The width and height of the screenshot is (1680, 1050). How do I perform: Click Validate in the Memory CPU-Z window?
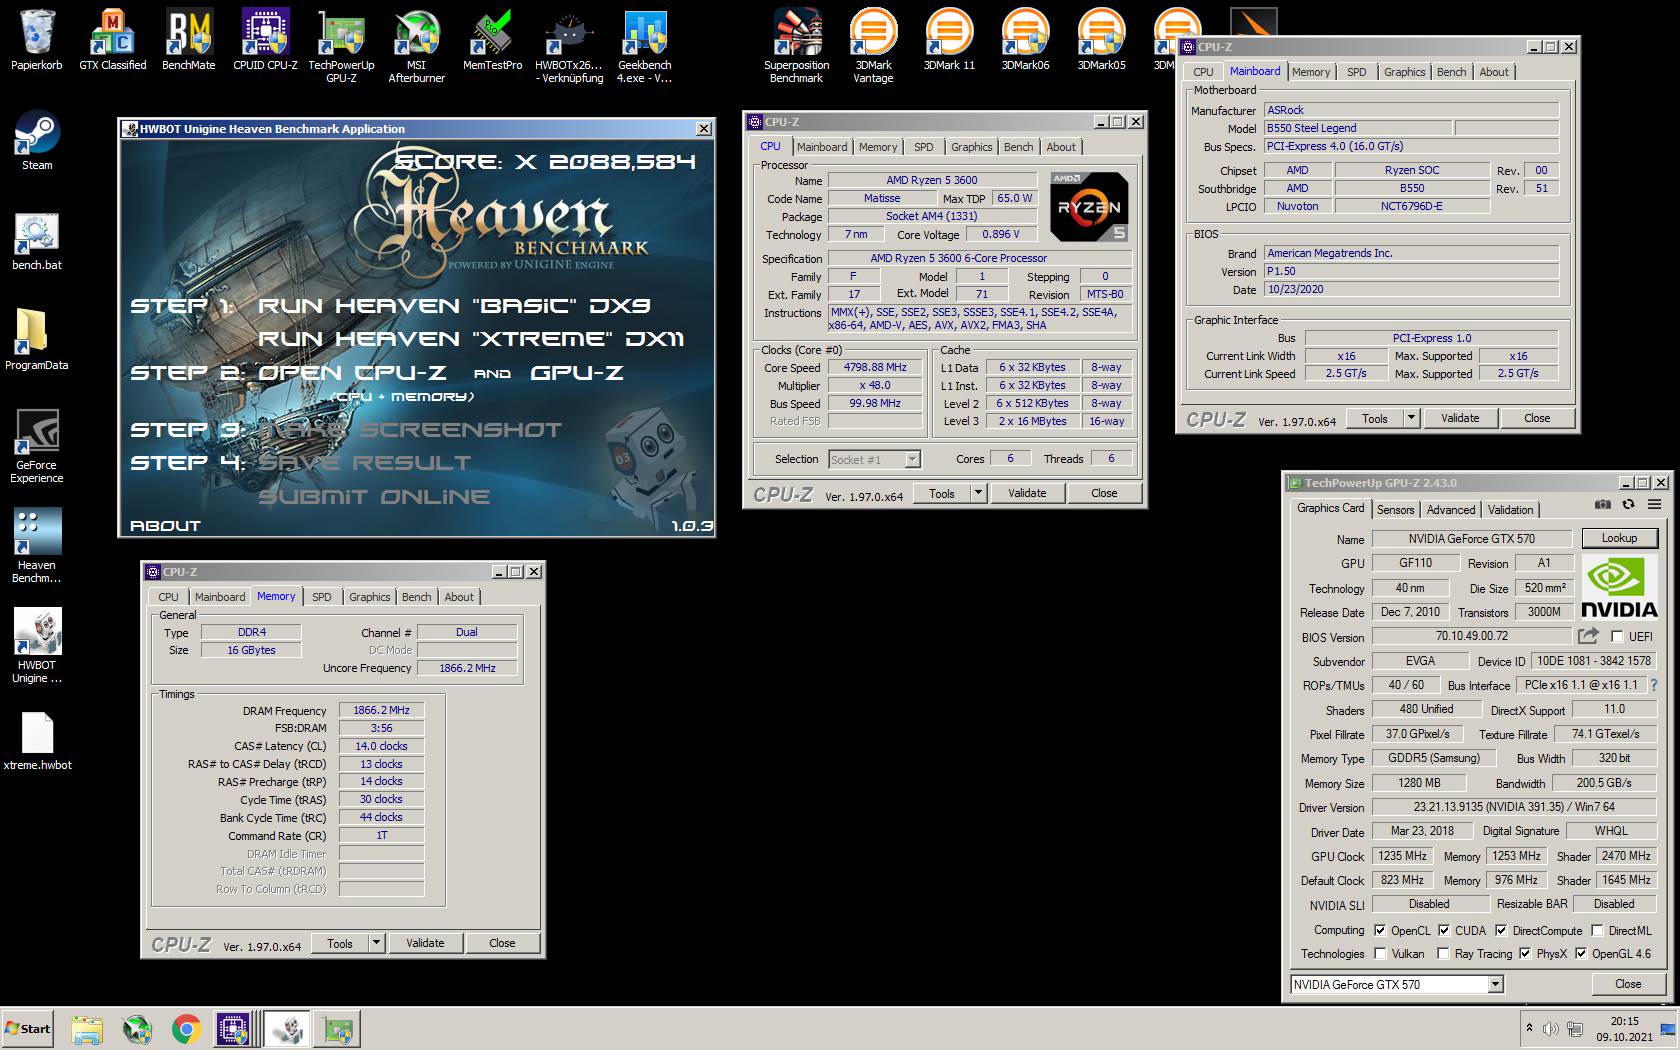pyautogui.click(x=425, y=943)
